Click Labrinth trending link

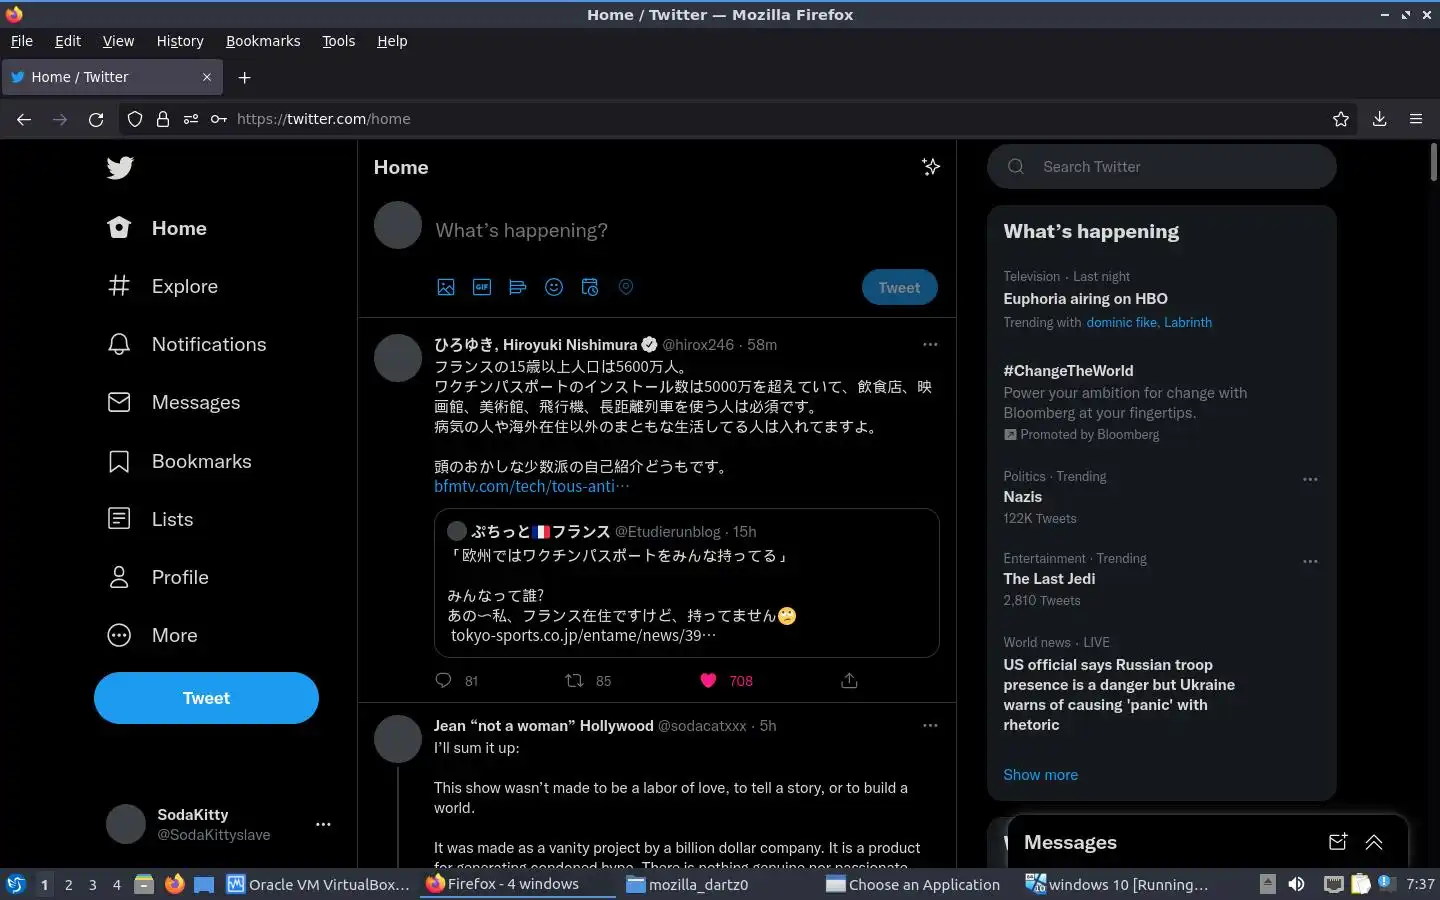1188,322
